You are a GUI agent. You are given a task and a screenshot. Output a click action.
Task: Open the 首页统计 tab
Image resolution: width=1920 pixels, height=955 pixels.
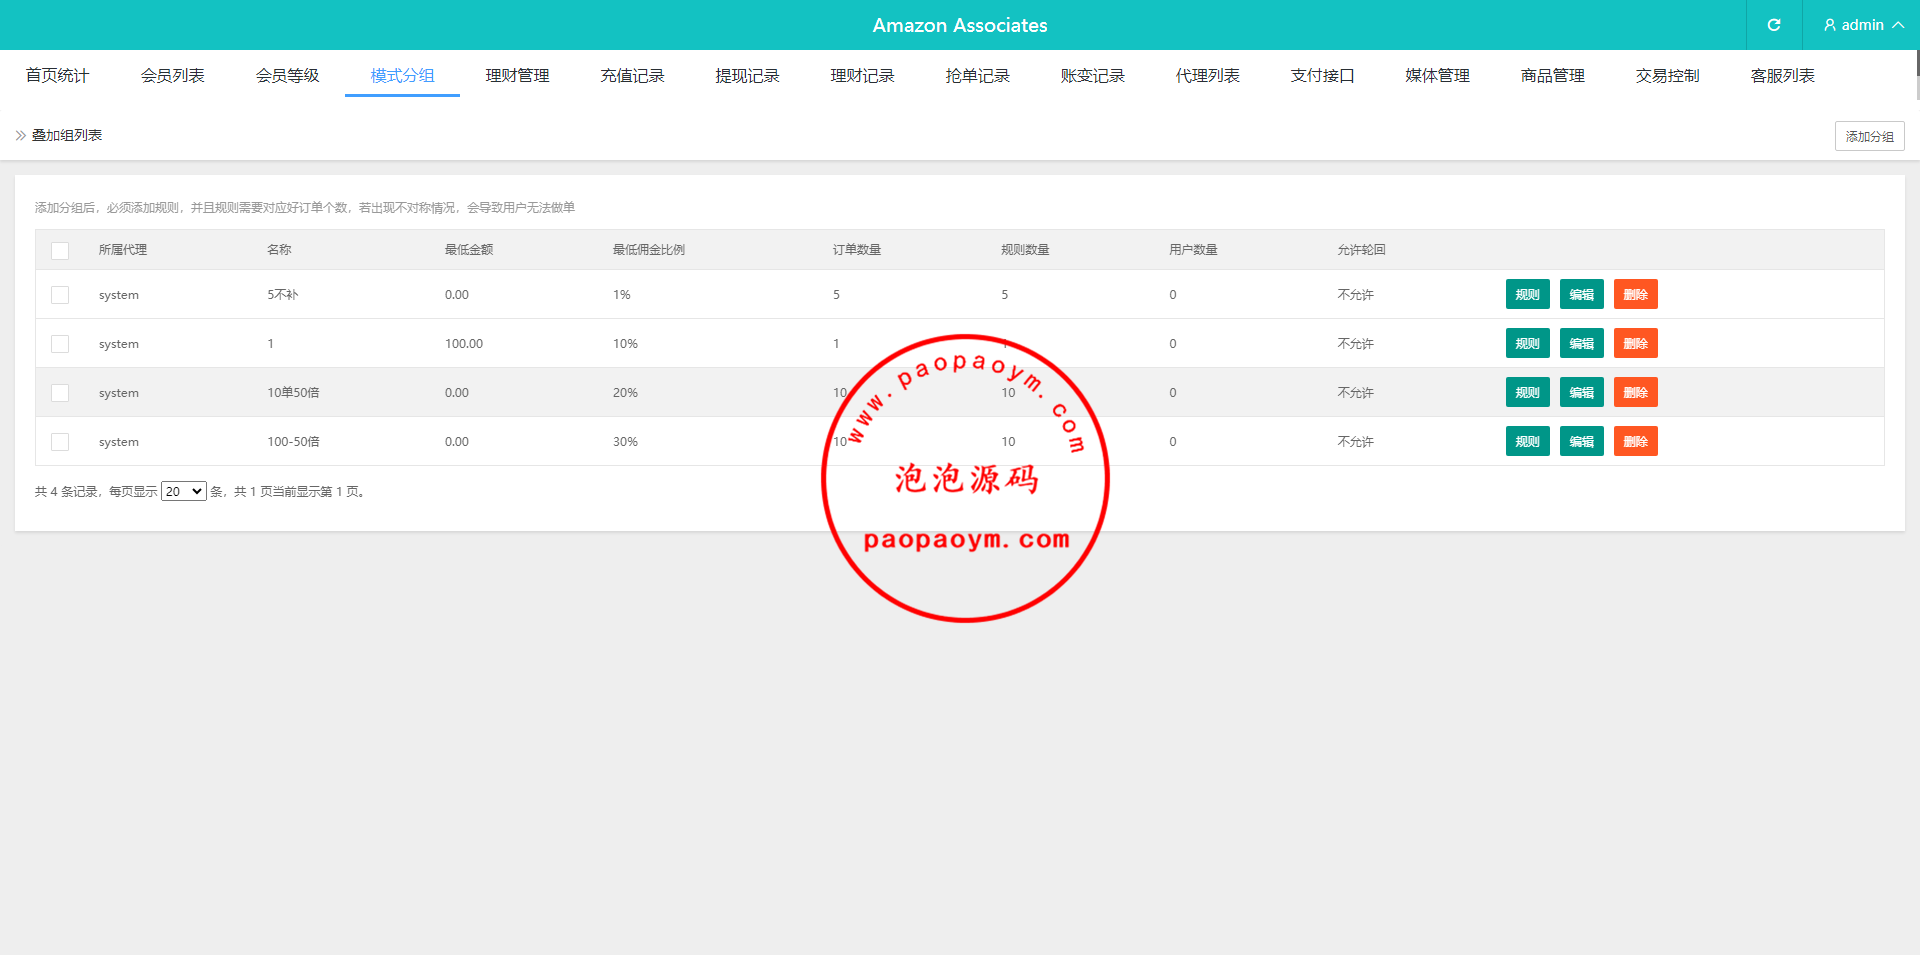tap(57, 76)
